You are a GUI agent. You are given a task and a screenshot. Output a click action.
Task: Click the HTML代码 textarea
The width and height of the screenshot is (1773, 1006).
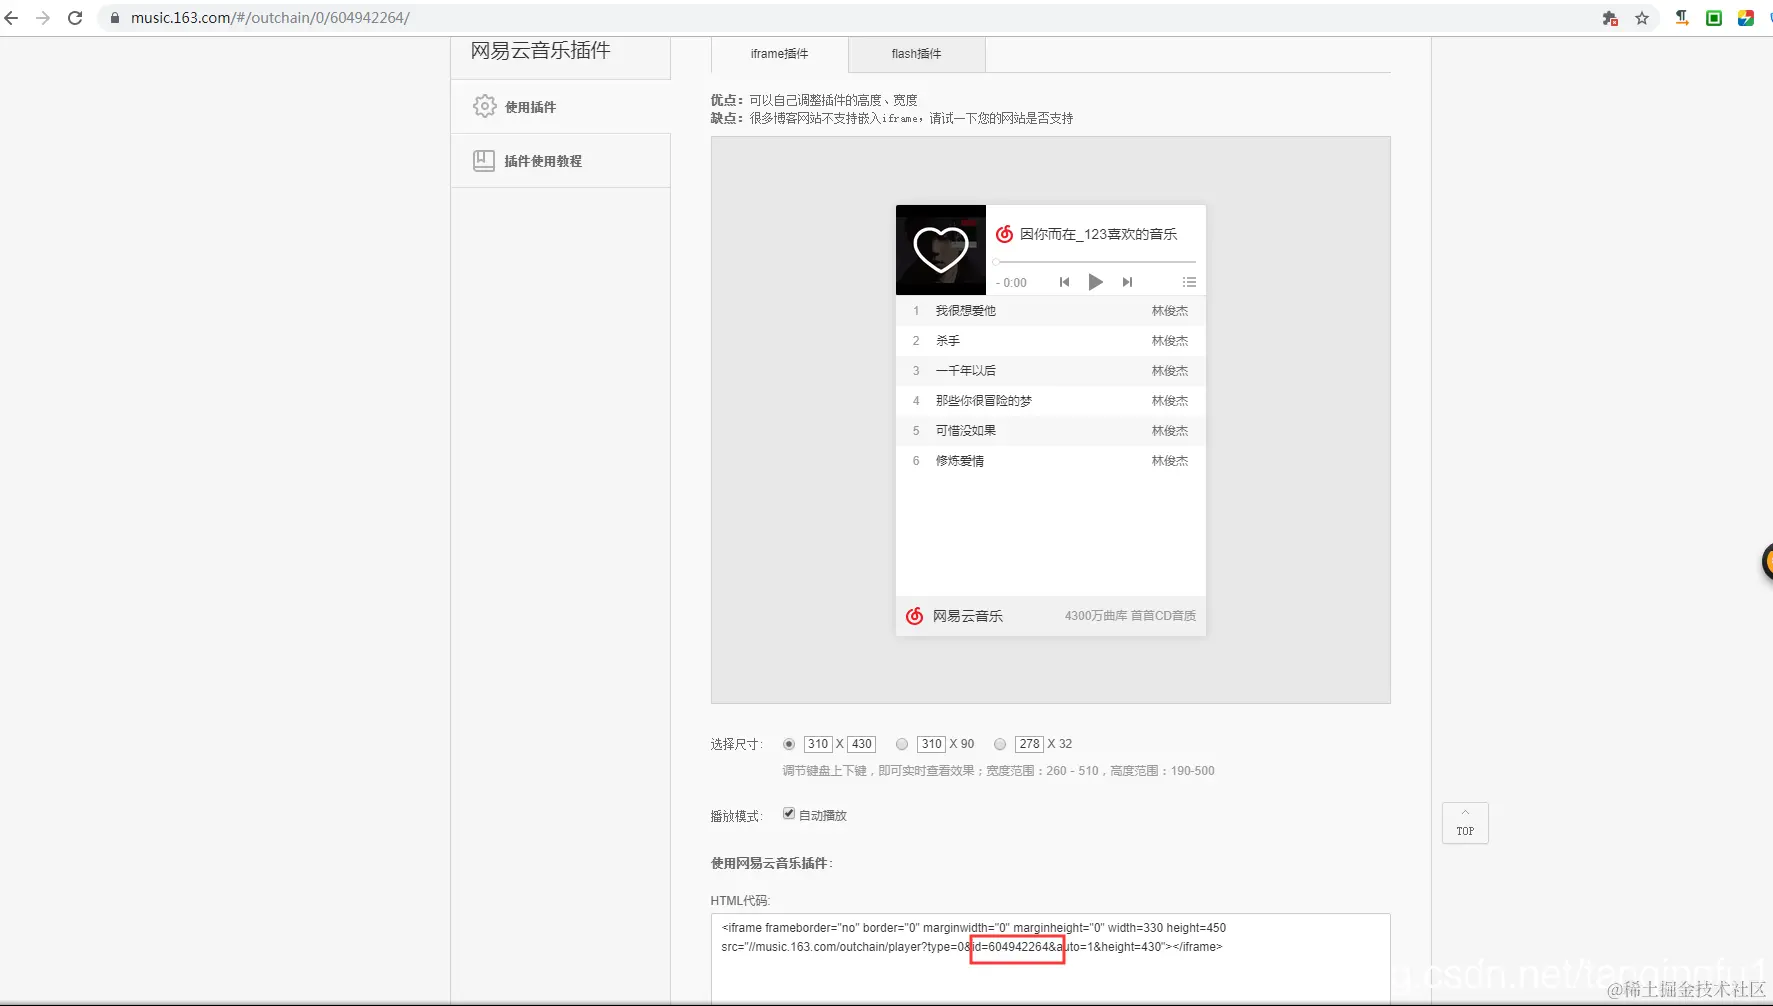[1050, 958]
